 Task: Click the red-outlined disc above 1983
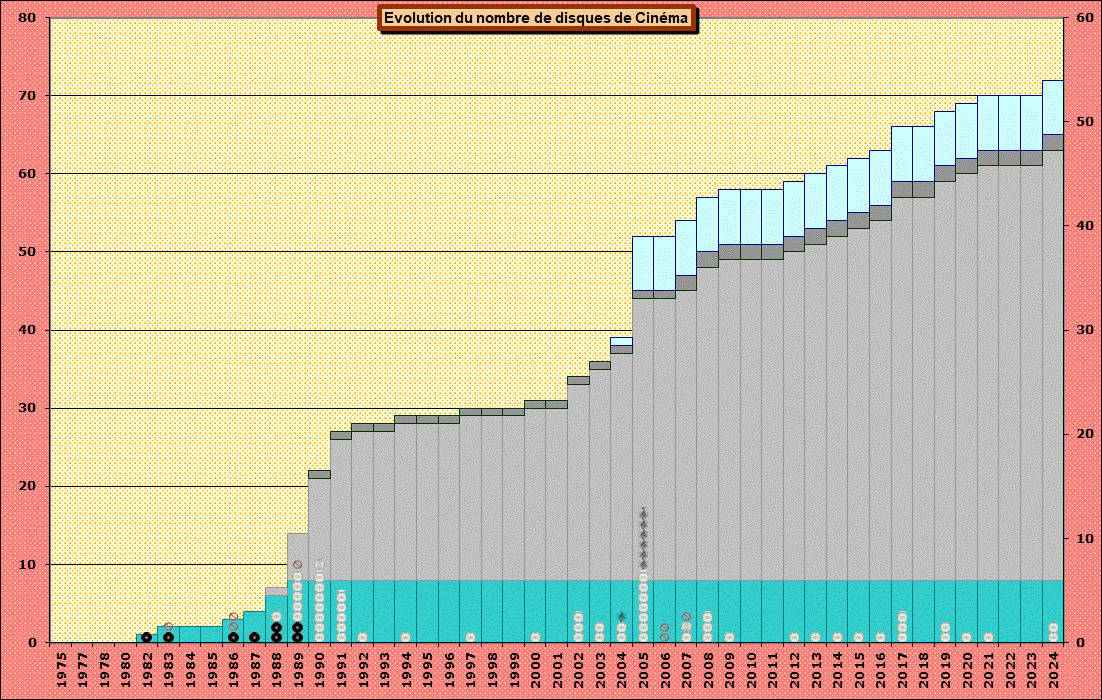pos(169,627)
